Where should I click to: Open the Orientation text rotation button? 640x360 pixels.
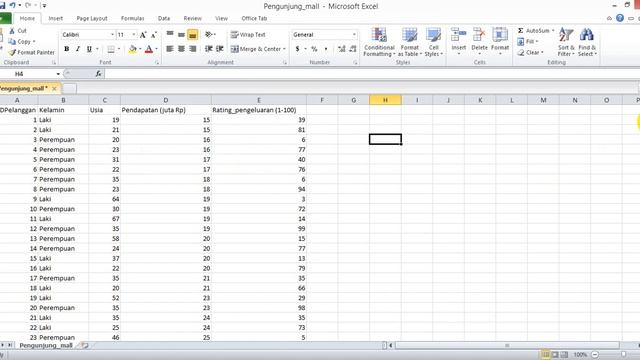(210, 34)
